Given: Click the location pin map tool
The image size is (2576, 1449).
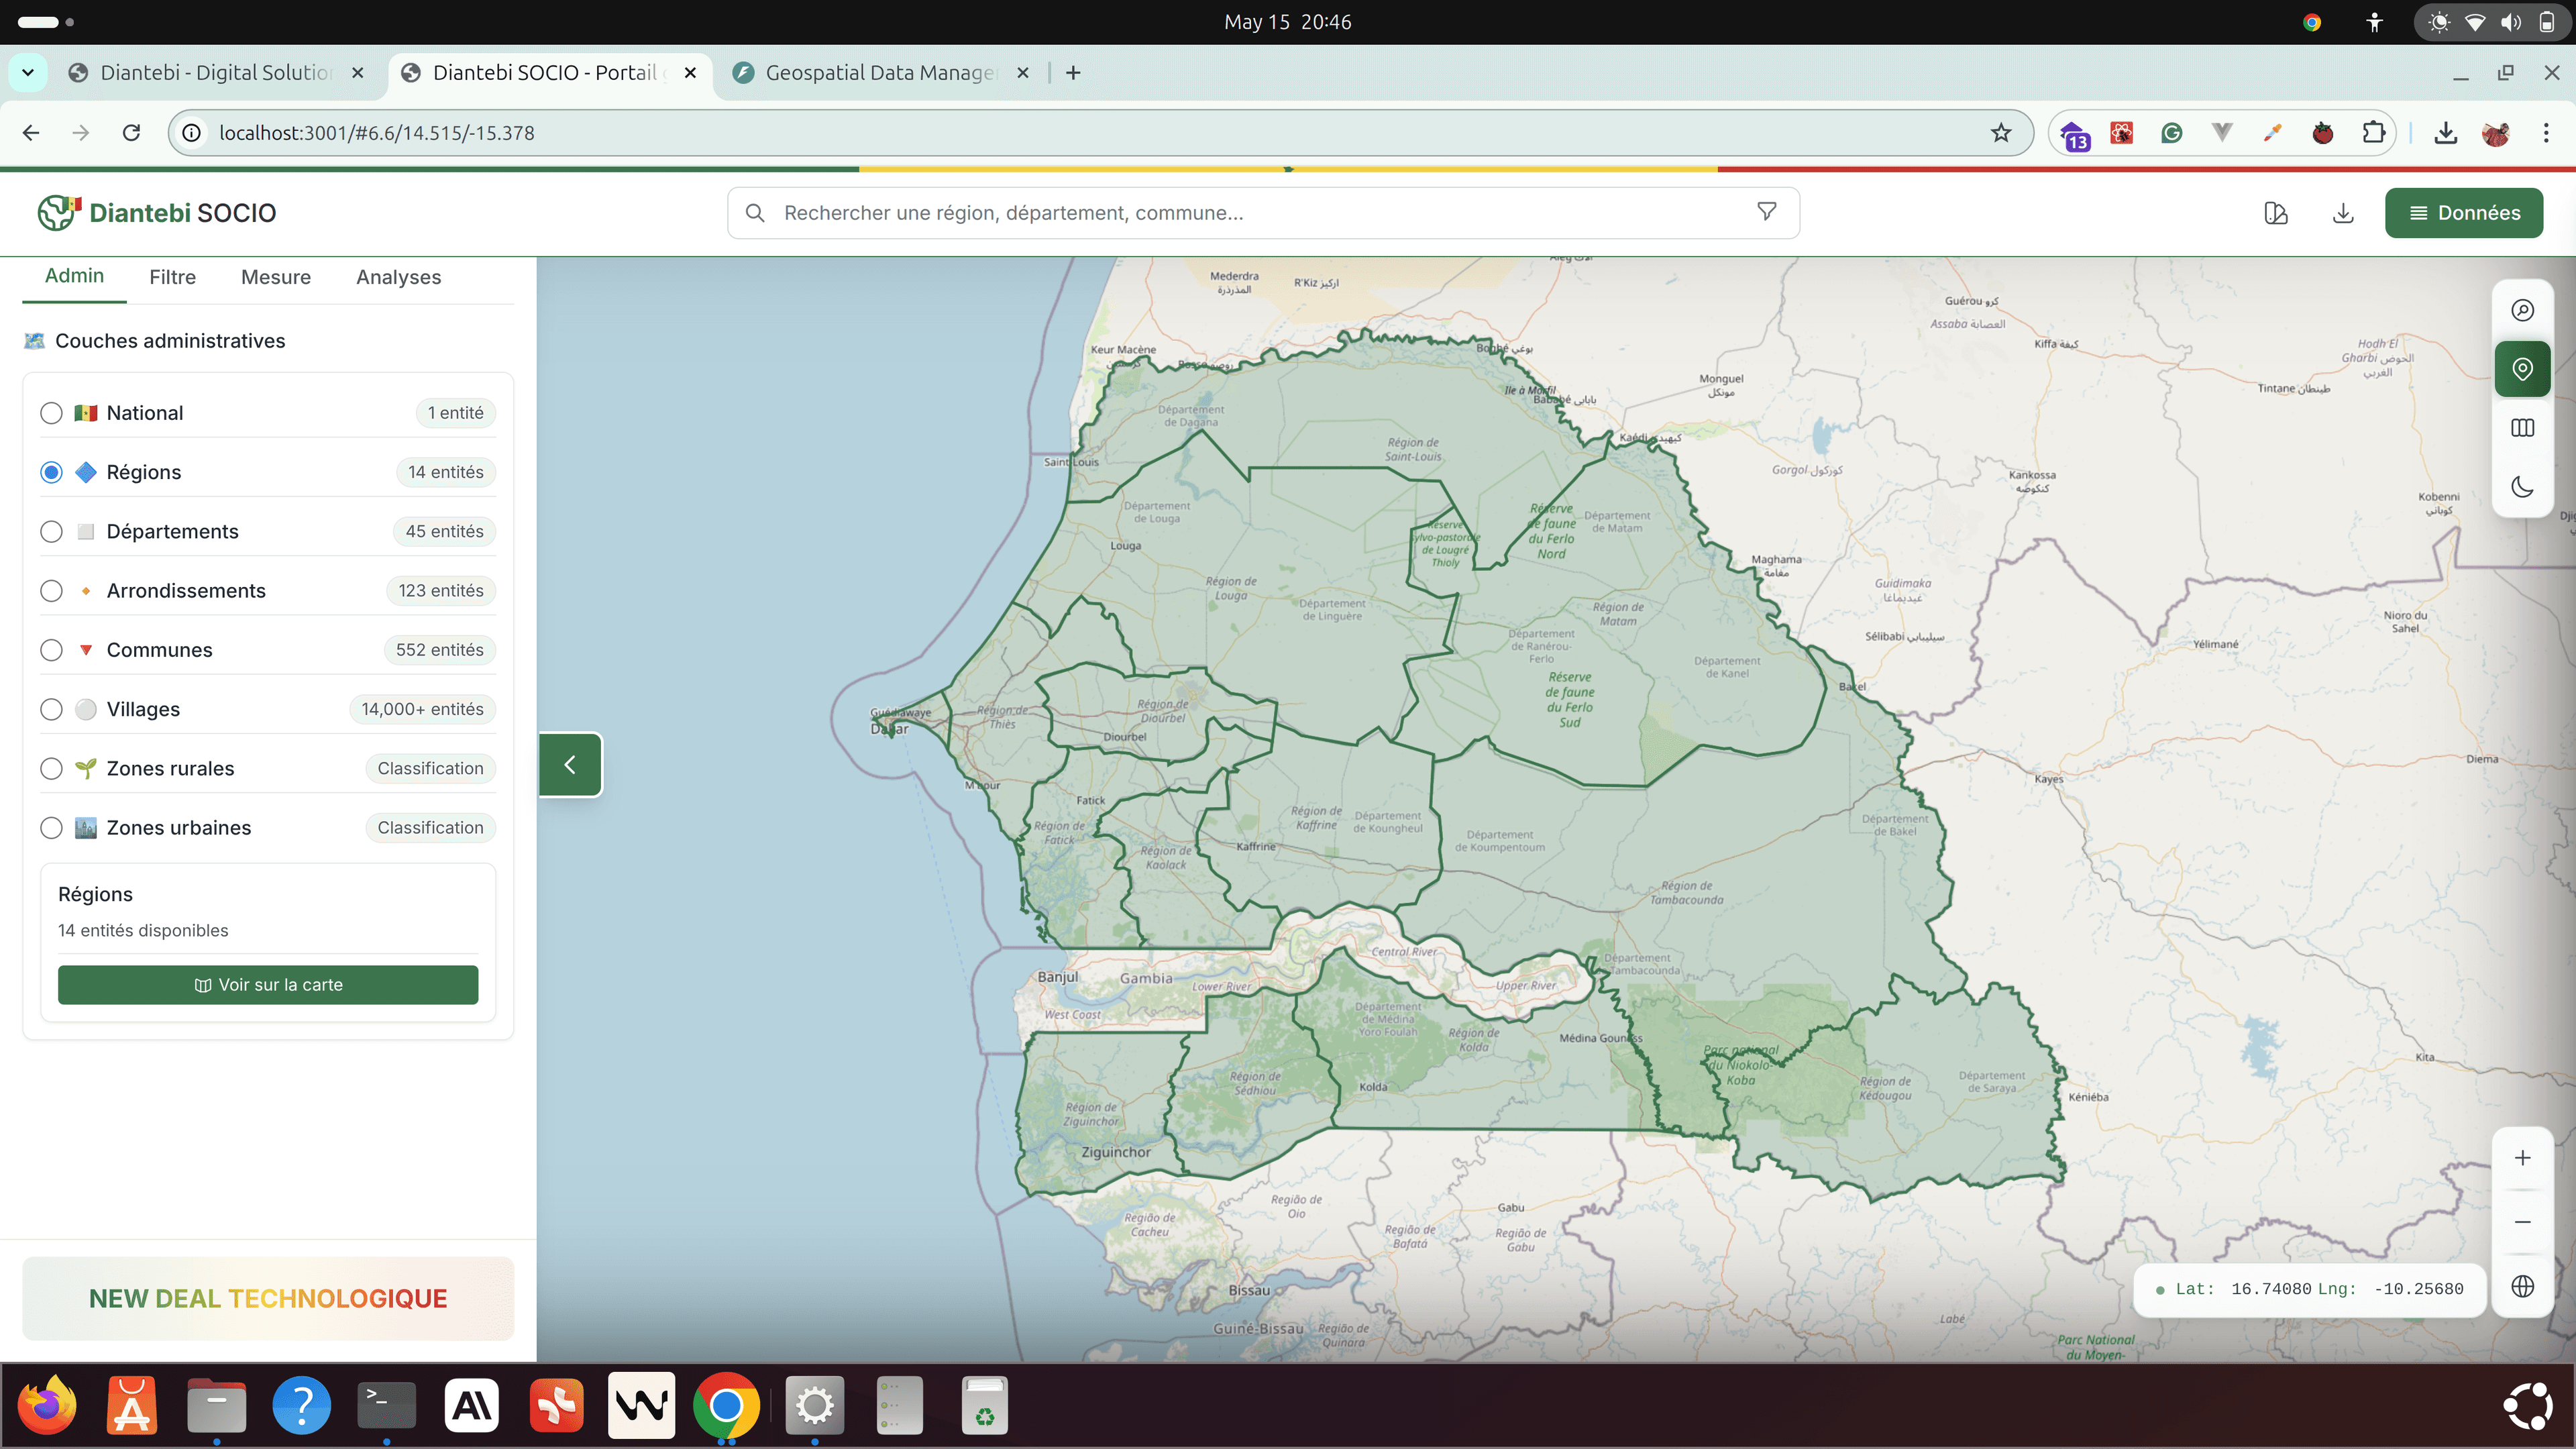Looking at the screenshot, I should click(x=2522, y=369).
